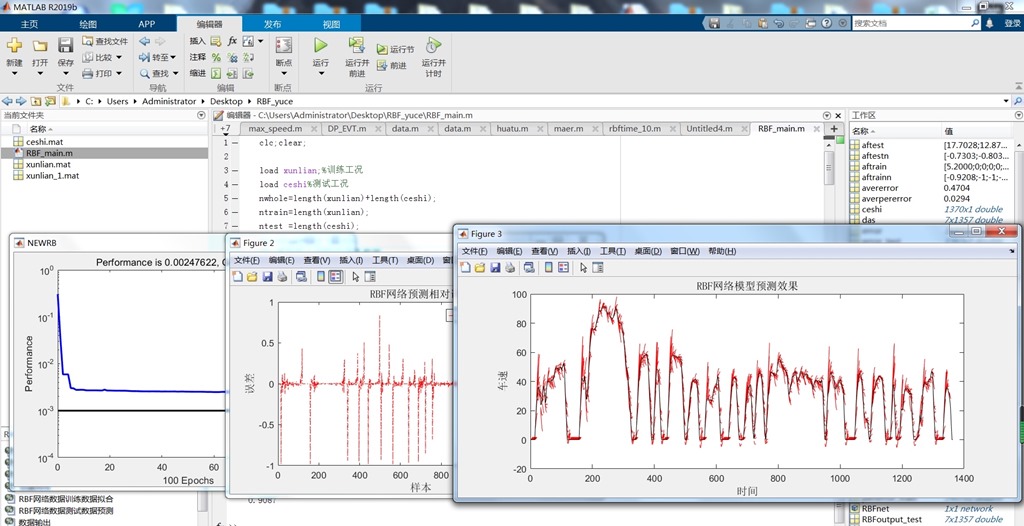This screenshot has height=526, width=1024.
Task: Click the print icon in Figure 3 toolbar
Action: [x=509, y=267]
